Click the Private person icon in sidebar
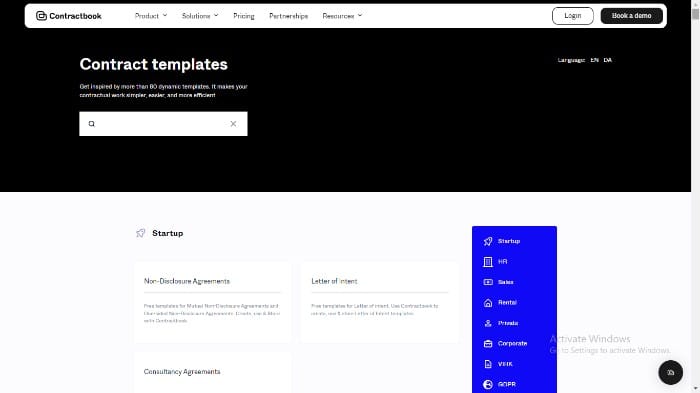This screenshot has width=700, height=393. [488, 323]
